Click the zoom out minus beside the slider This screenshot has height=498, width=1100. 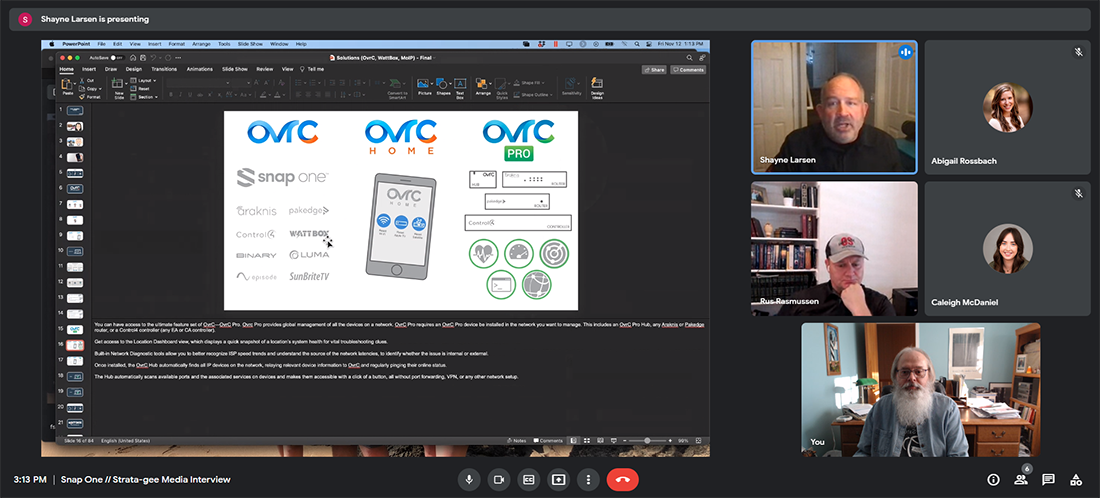coord(623,440)
